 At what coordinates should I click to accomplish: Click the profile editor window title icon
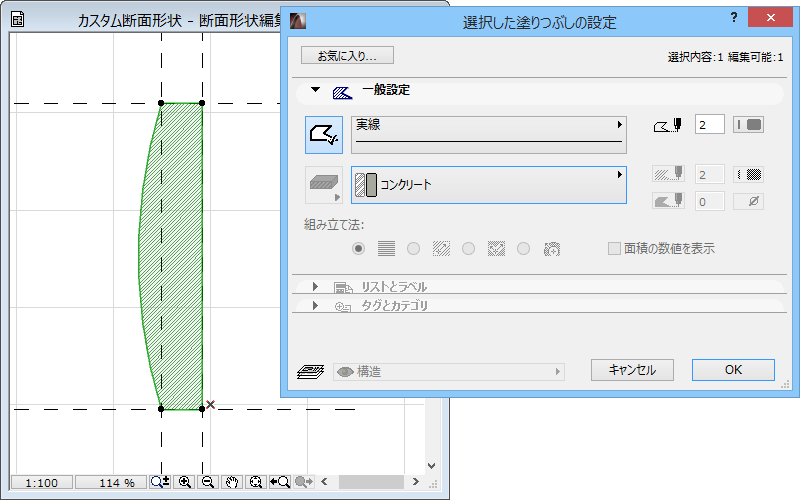click(18, 19)
